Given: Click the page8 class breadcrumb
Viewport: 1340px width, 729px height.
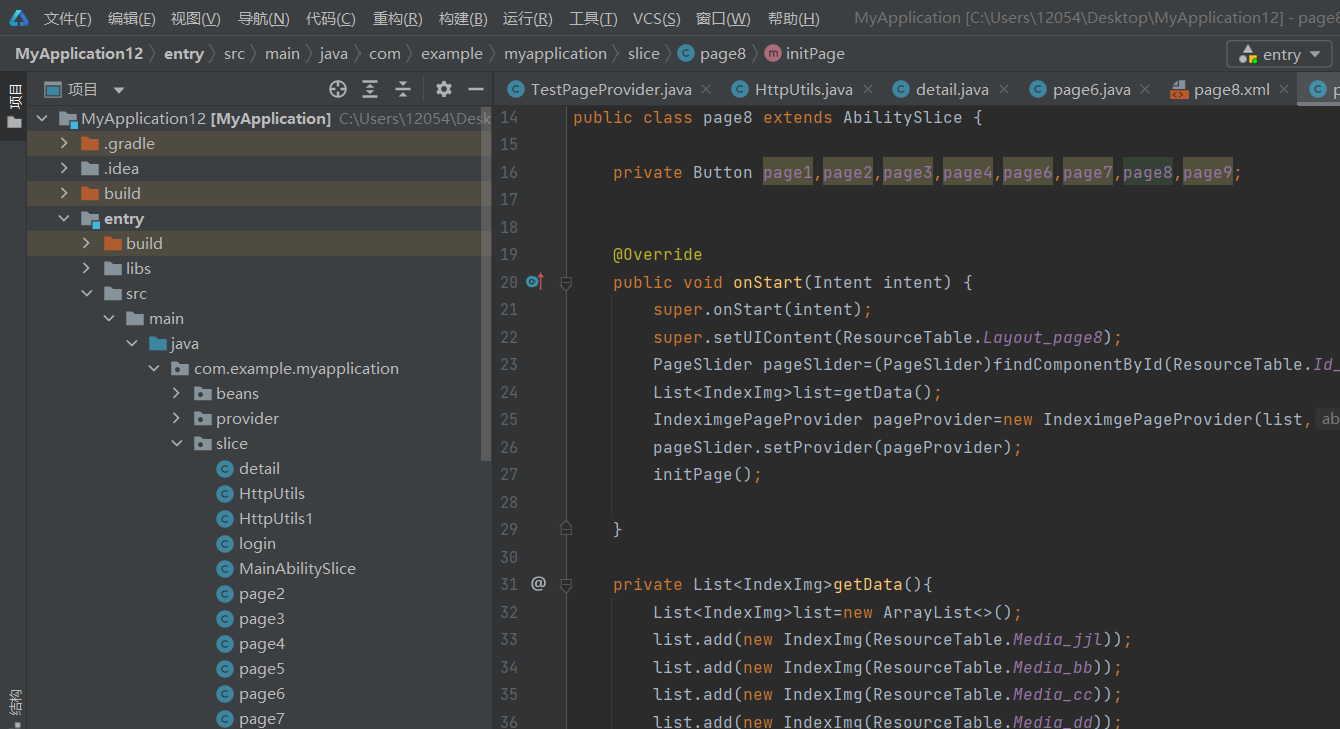Looking at the screenshot, I should (x=711, y=54).
